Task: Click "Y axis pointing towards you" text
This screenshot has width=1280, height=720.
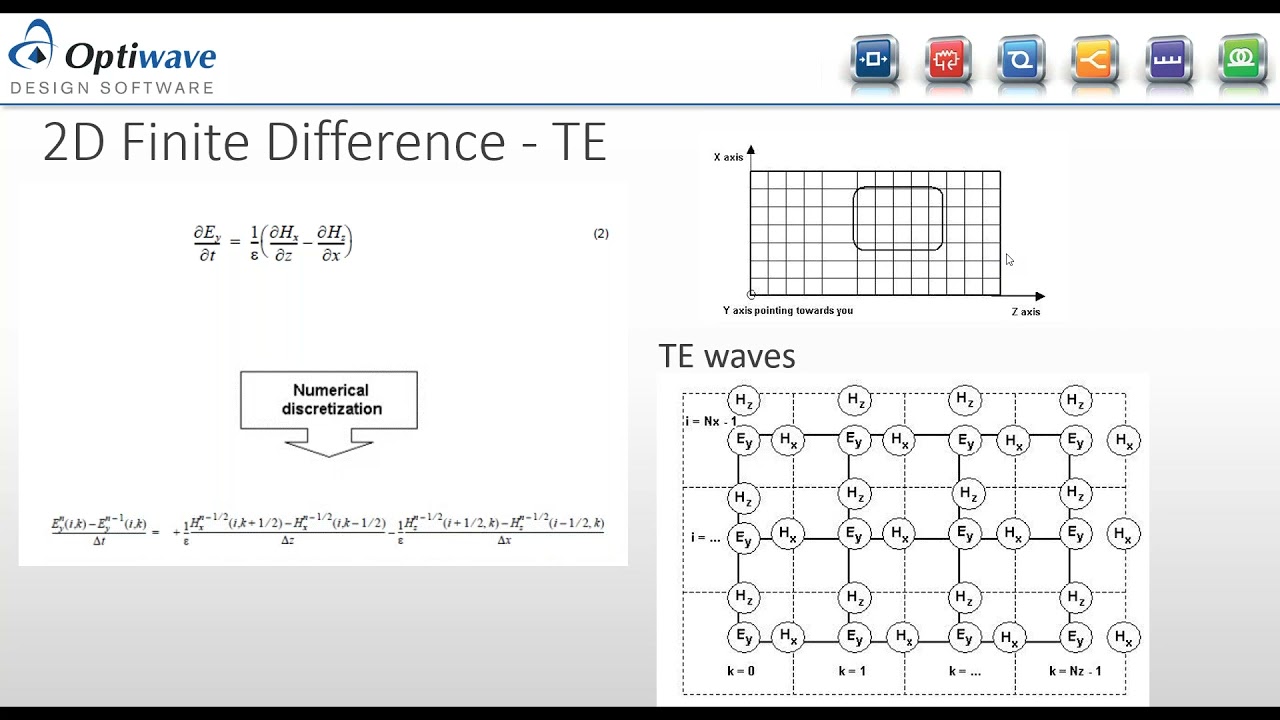Action: click(x=788, y=310)
